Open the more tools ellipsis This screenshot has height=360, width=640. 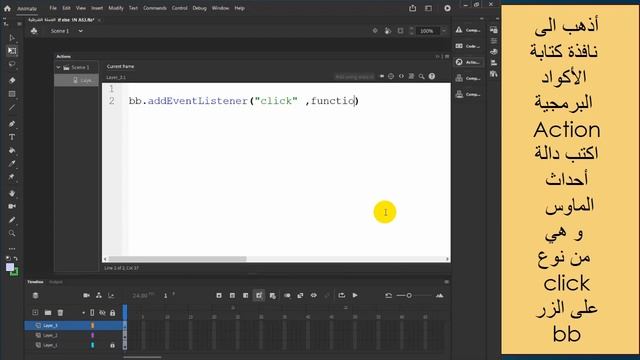12,248
